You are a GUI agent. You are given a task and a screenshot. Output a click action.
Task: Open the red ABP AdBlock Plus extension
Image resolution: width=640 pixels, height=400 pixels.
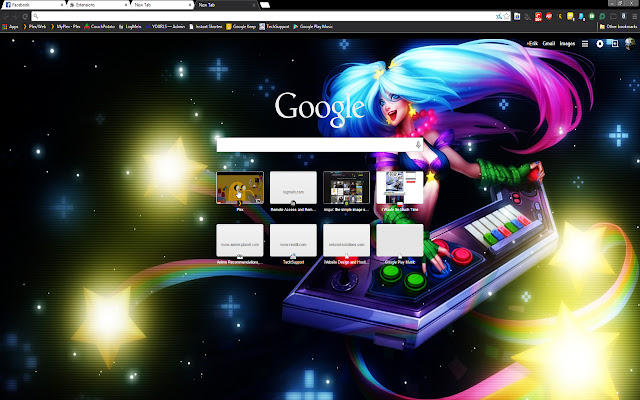pos(549,16)
